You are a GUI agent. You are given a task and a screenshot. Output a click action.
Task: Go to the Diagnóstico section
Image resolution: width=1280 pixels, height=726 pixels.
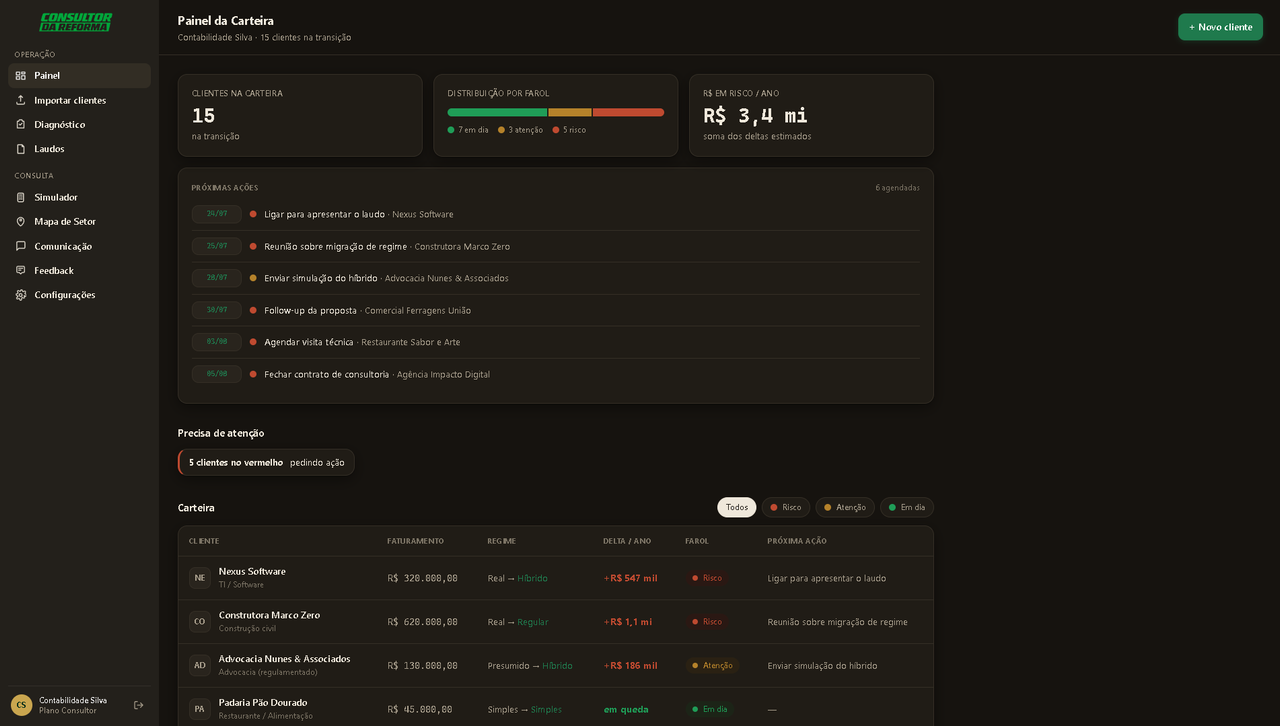point(79,124)
